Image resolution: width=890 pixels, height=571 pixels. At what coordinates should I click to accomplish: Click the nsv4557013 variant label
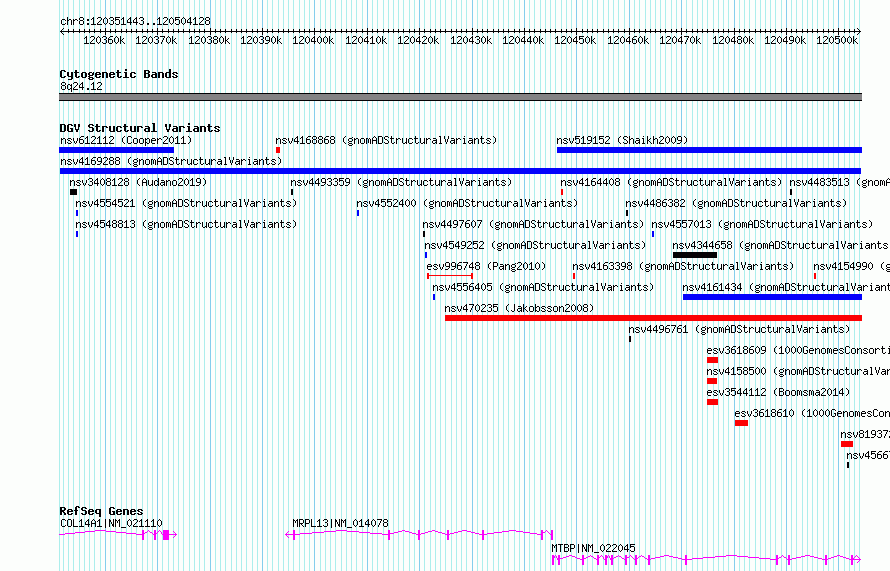pyautogui.click(x=762, y=224)
